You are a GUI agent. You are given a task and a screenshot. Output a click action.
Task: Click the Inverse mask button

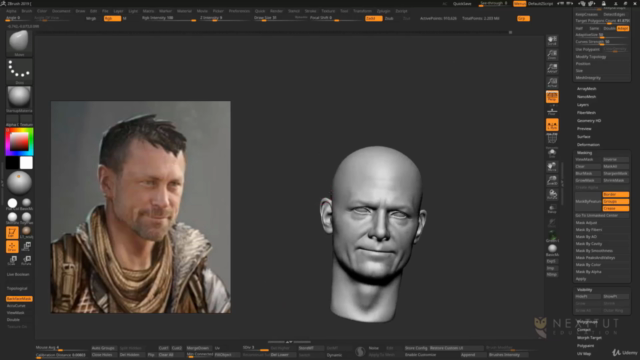(616, 160)
